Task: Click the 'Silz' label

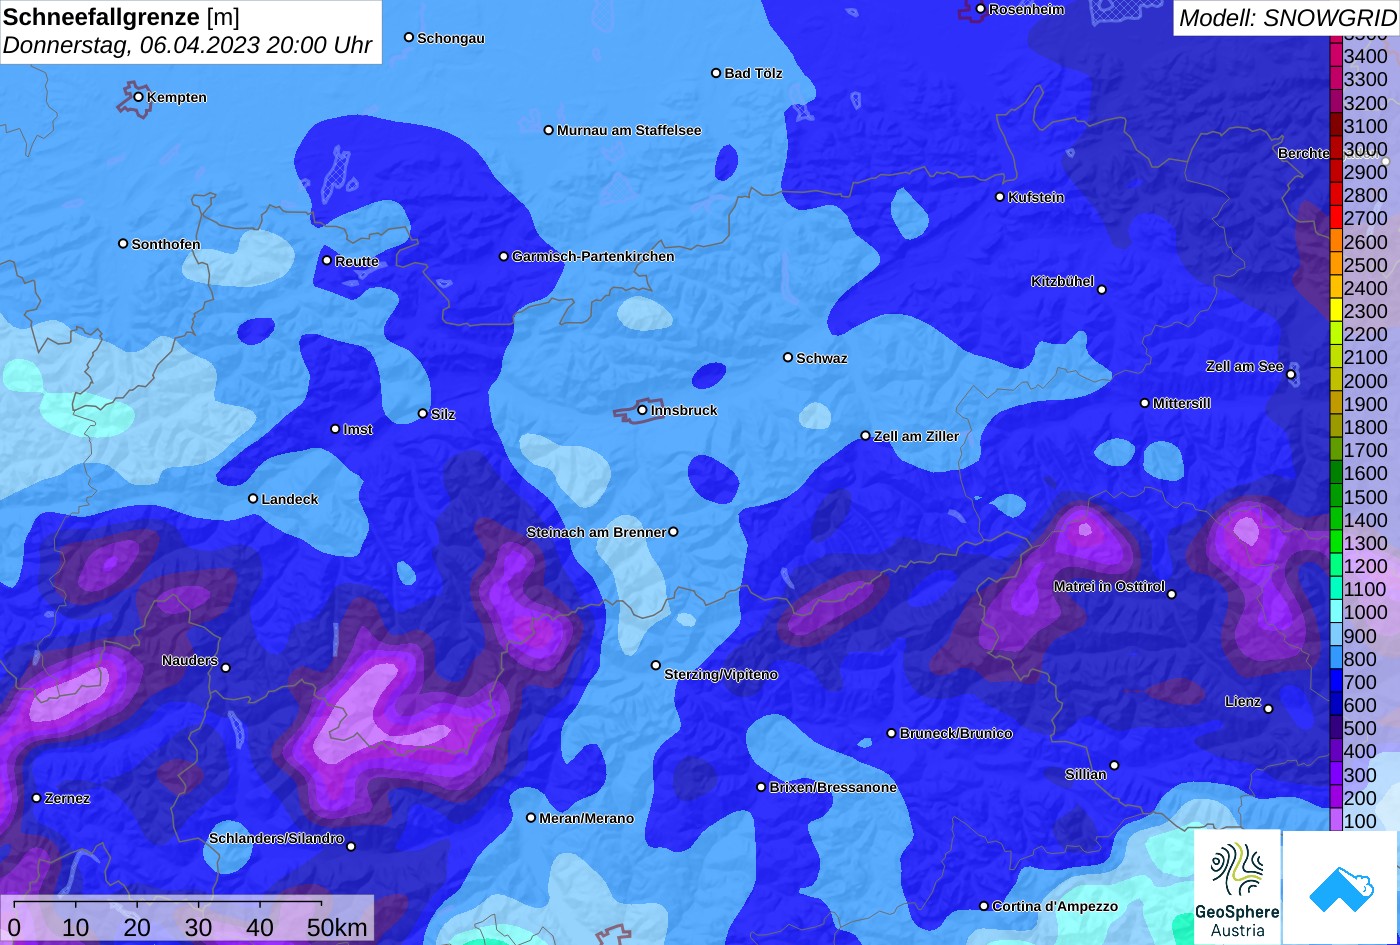Action: (x=443, y=415)
